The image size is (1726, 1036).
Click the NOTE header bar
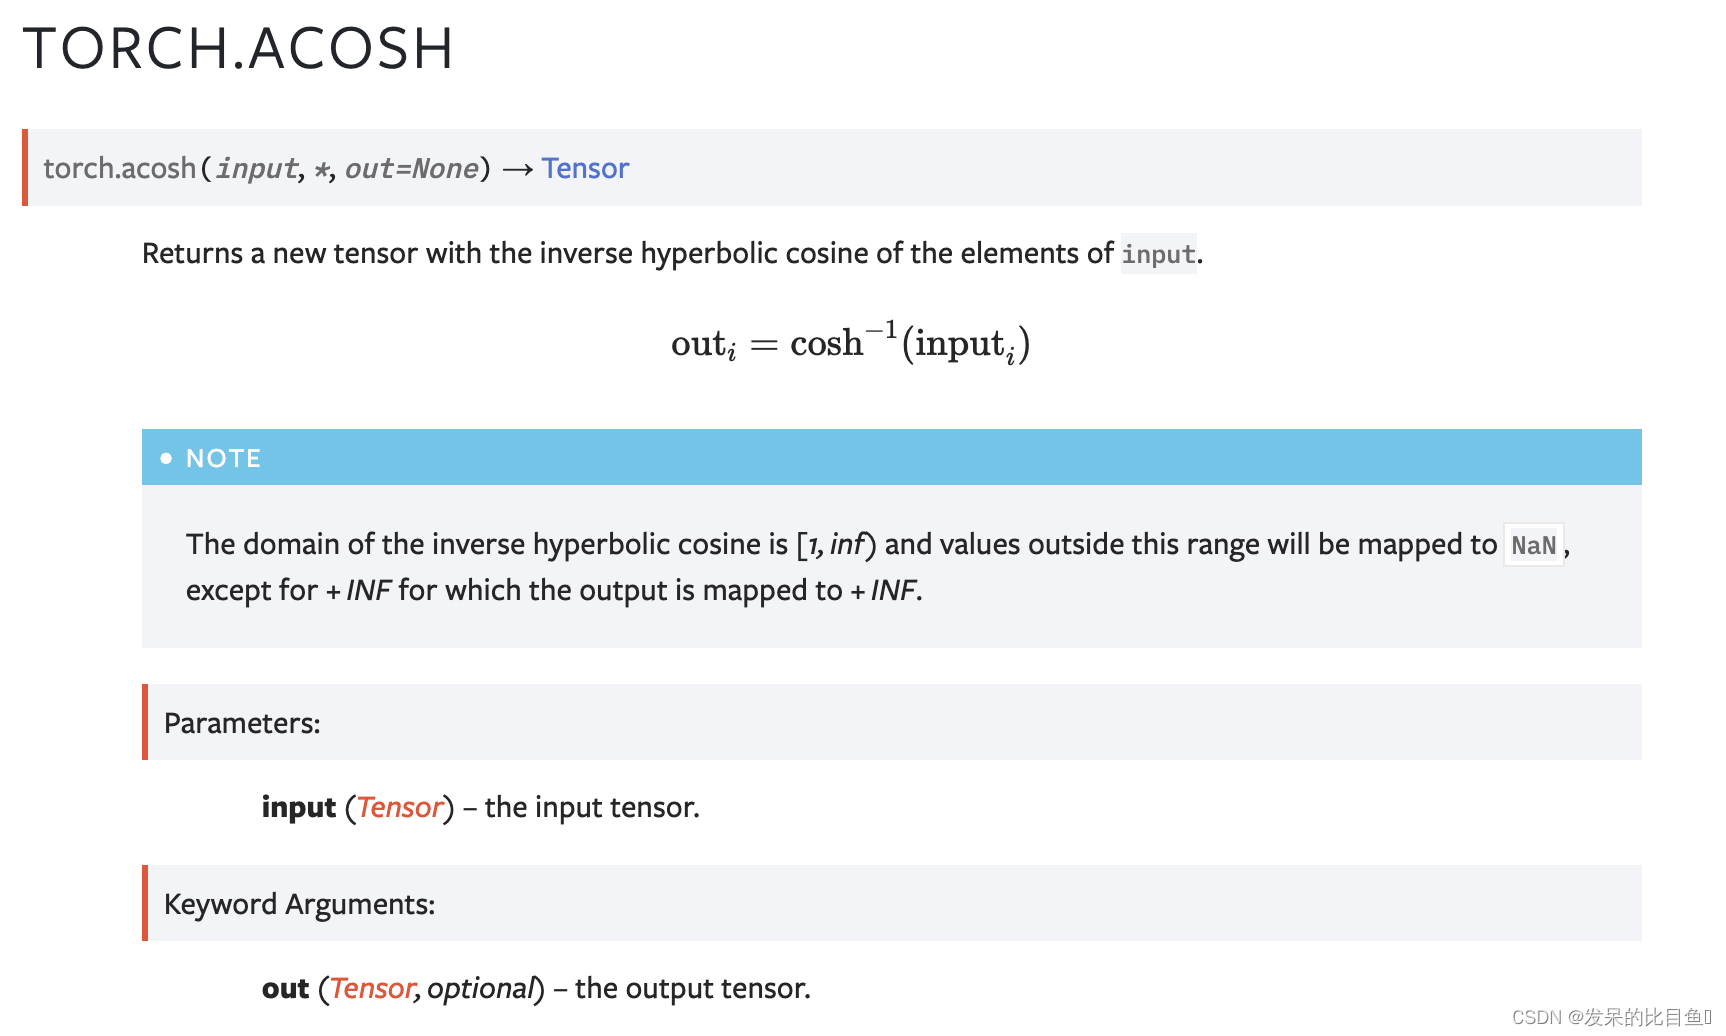(x=892, y=457)
